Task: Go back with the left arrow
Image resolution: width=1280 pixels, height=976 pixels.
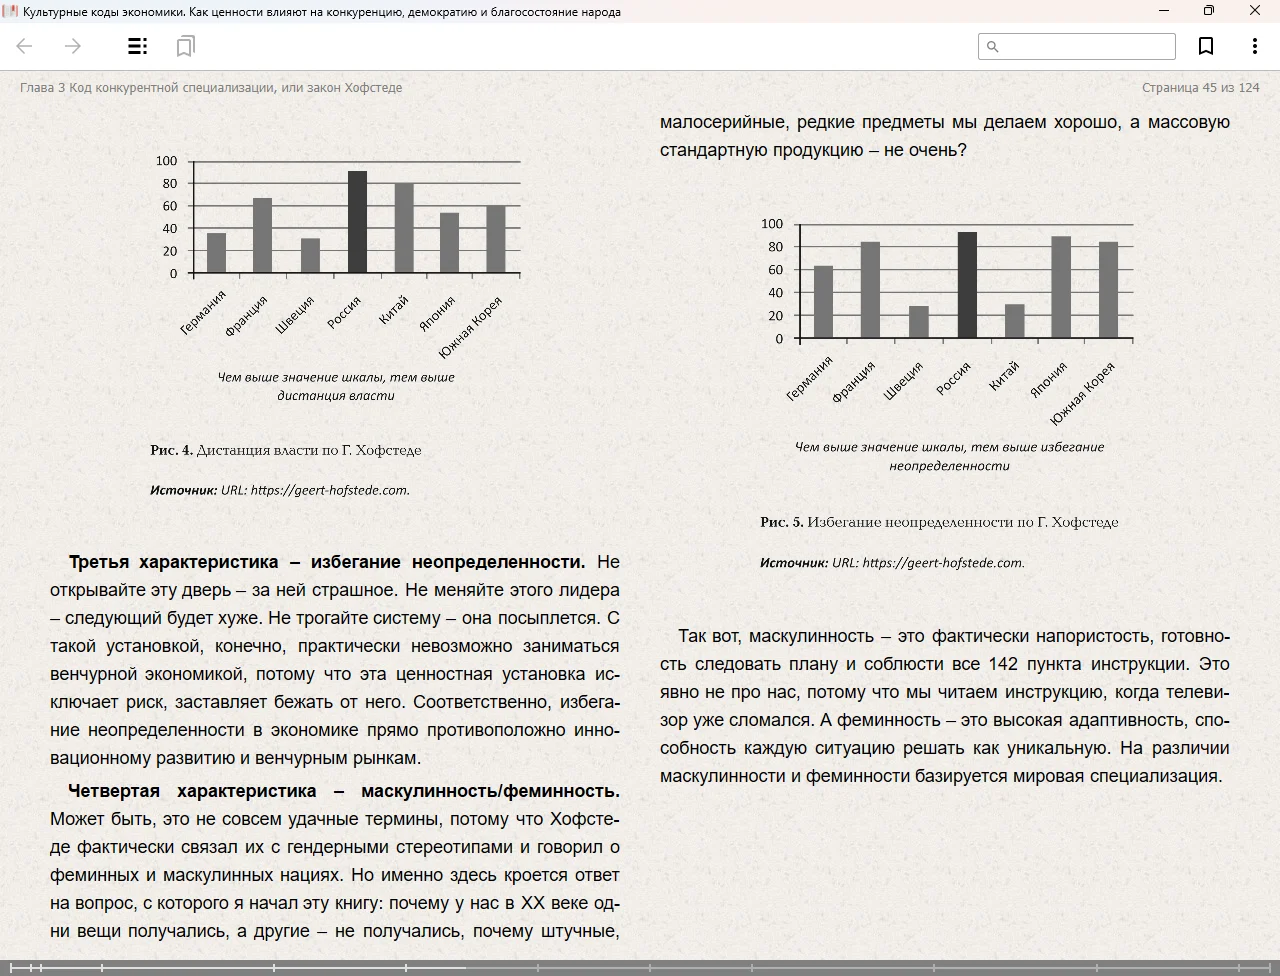Action: coord(25,46)
